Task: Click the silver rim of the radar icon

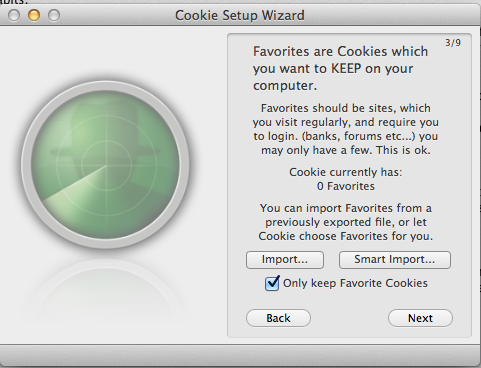Action: [x=106, y=85]
